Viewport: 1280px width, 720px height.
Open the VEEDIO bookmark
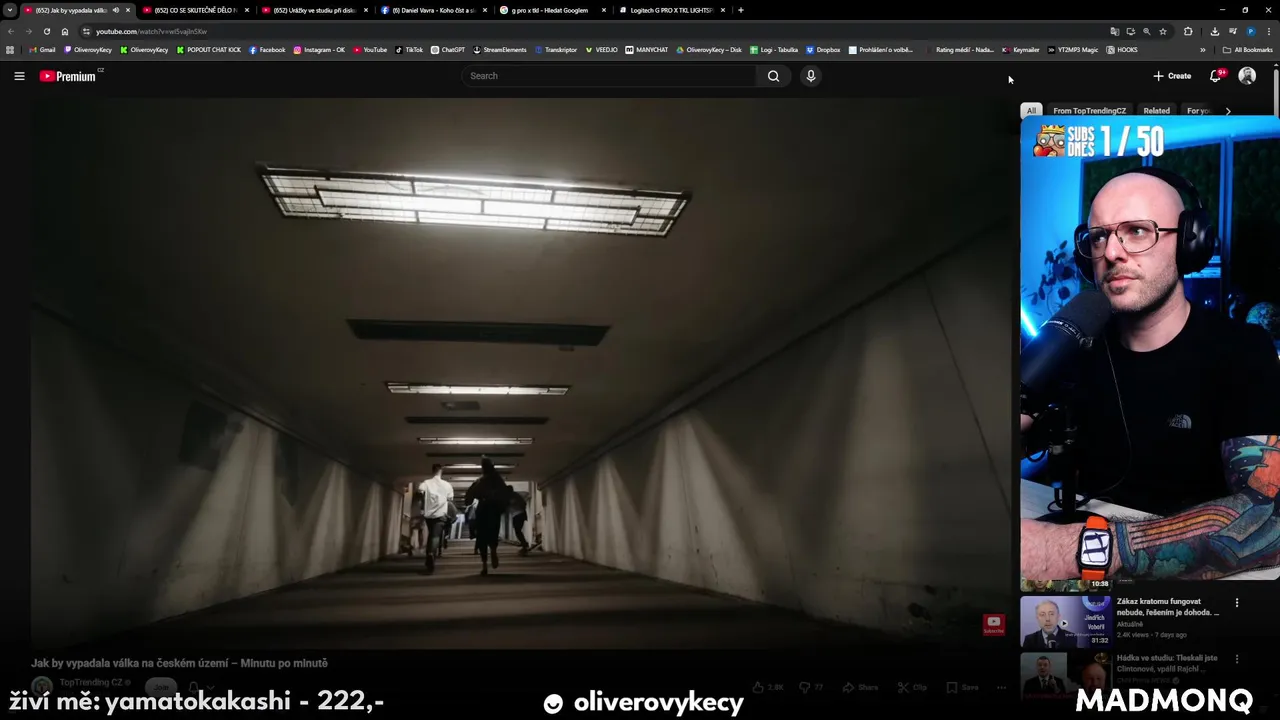tap(602, 50)
